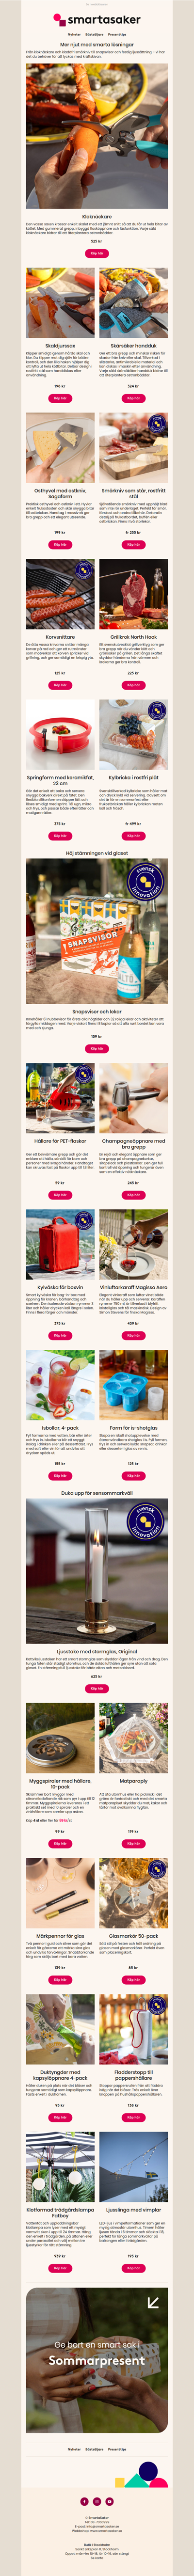This screenshot has width=194, height=2576.
Task: Open the Bästsäljare link in the top navigation
Action: (x=94, y=34)
